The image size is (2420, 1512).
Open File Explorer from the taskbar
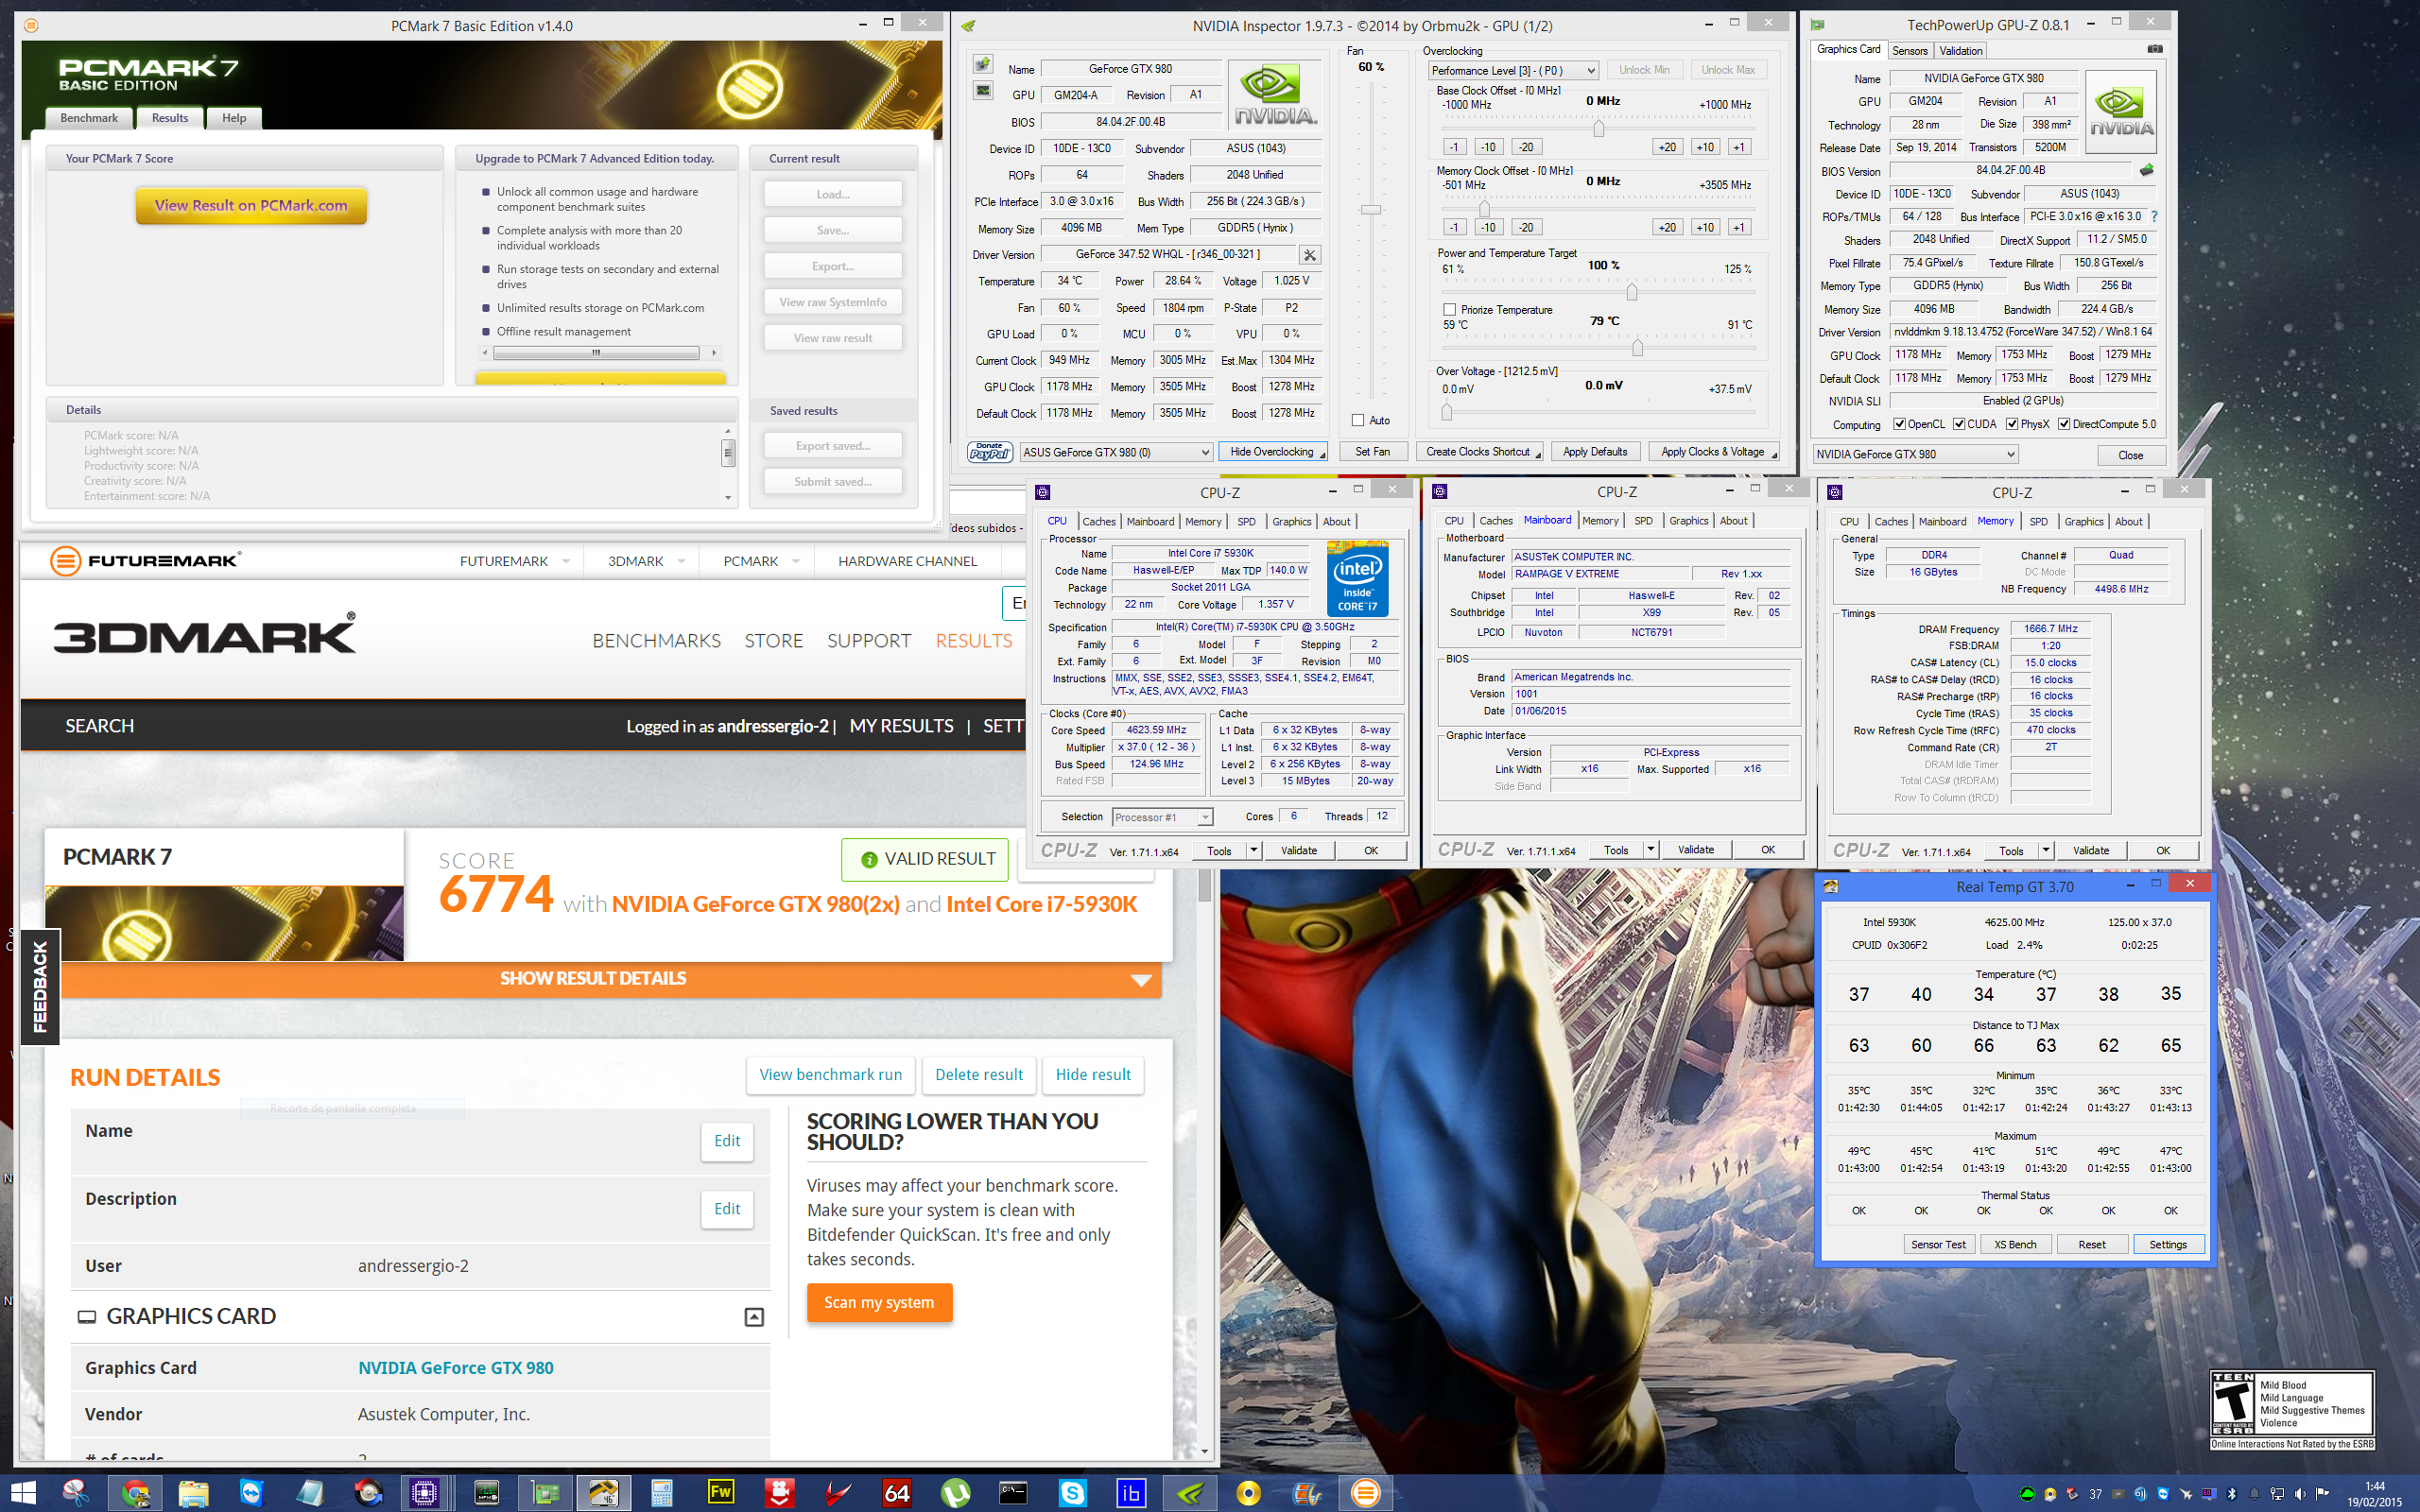[193, 1493]
